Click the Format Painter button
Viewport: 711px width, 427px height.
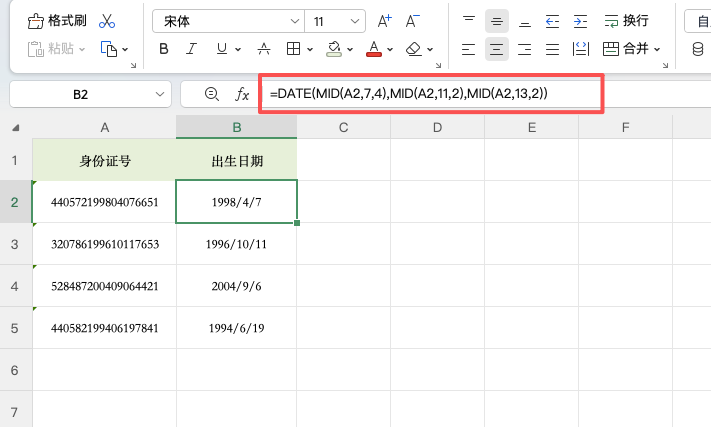(57, 21)
